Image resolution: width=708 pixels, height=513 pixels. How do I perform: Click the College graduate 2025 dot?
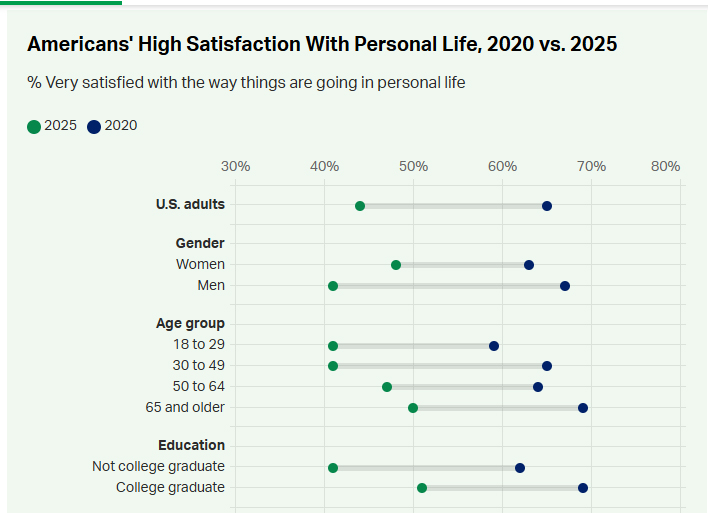tap(422, 488)
